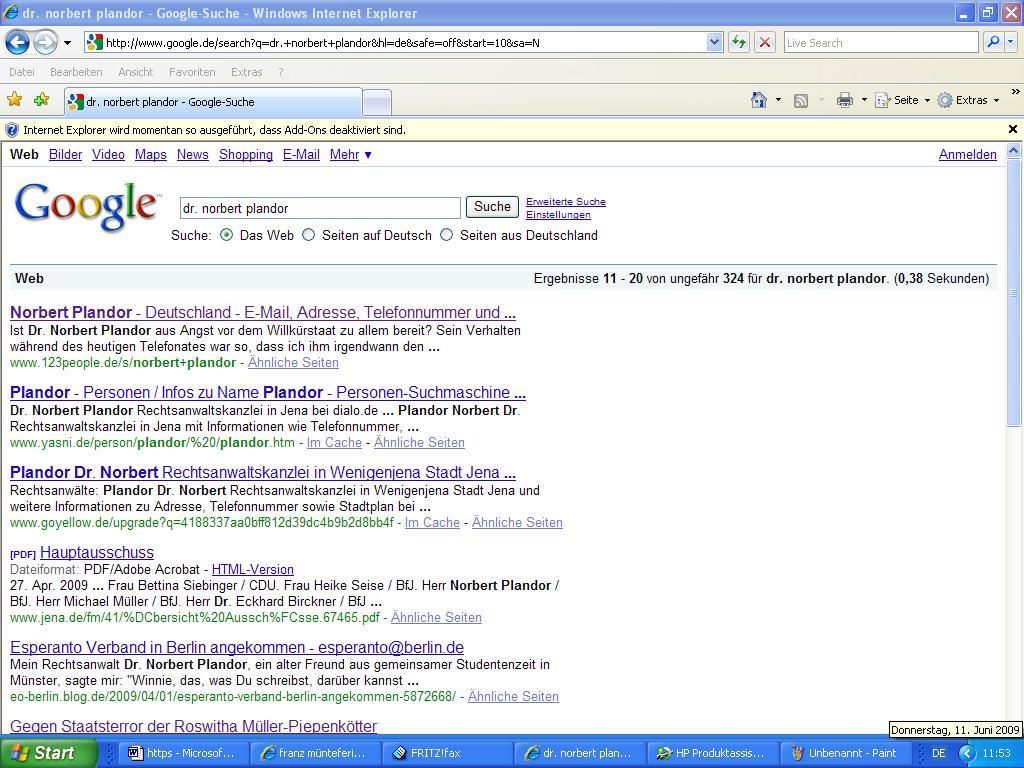Open the address bar URL history dropdown
The image size is (1024, 768).
click(x=714, y=43)
